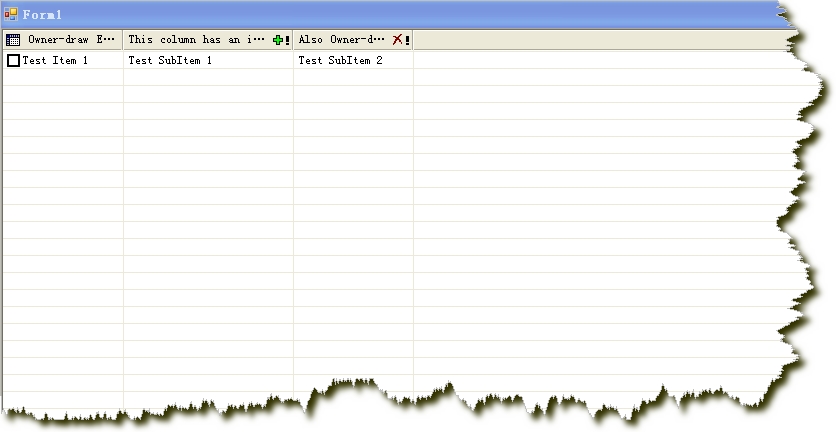Click the calendar icon in first column header
836x432 pixels.
point(13,39)
